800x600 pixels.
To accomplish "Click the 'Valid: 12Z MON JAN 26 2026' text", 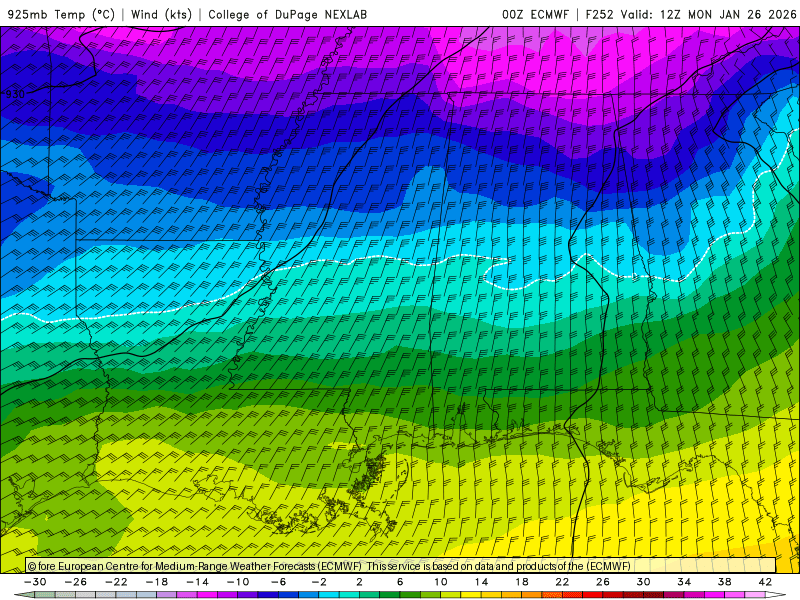I will pos(708,14).
